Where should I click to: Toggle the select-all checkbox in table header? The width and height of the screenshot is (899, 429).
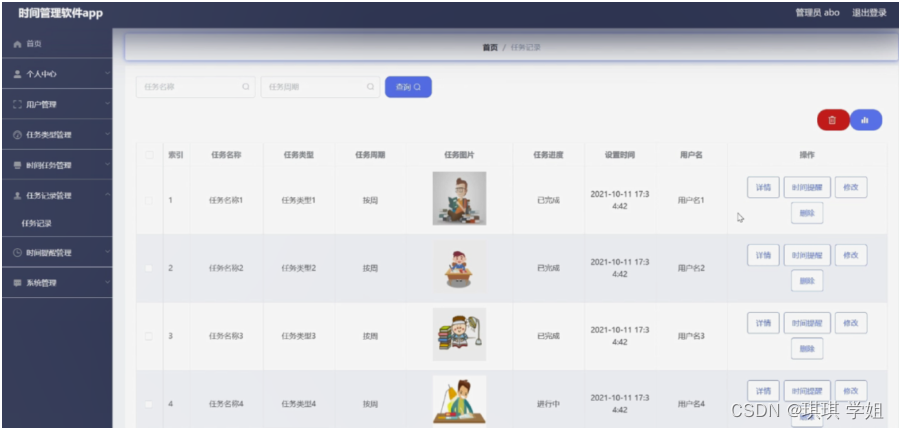tap(149, 155)
